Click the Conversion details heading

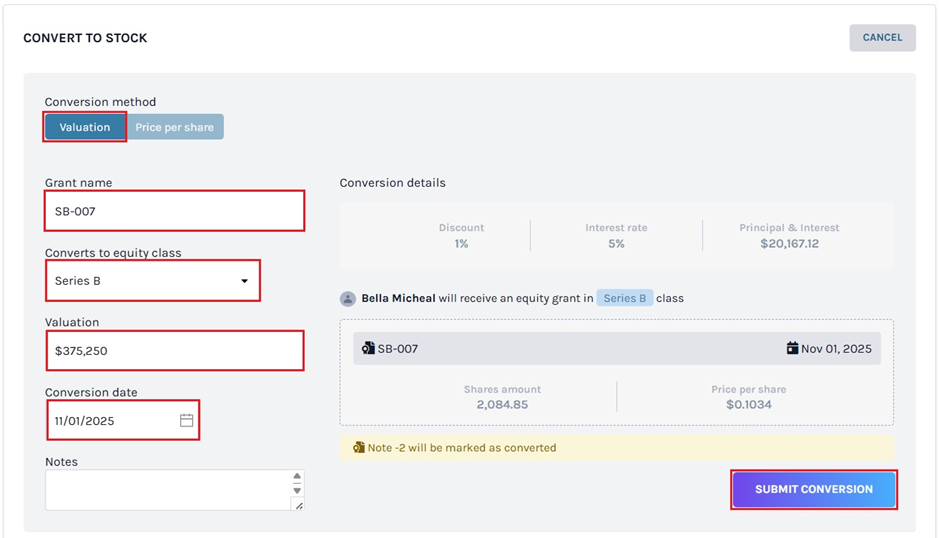pyautogui.click(x=392, y=183)
